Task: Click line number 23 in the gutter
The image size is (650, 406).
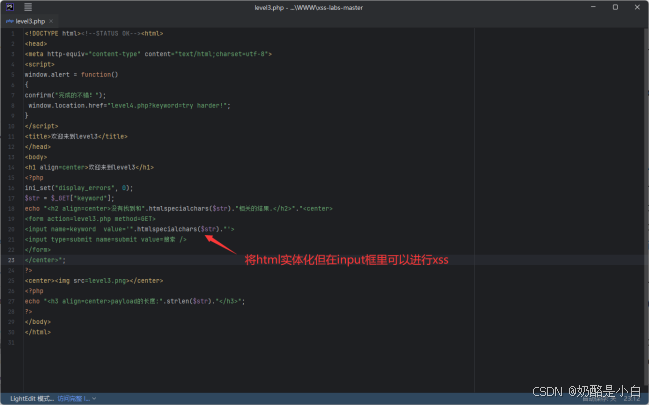Action: pyautogui.click(x=11, y=260)
